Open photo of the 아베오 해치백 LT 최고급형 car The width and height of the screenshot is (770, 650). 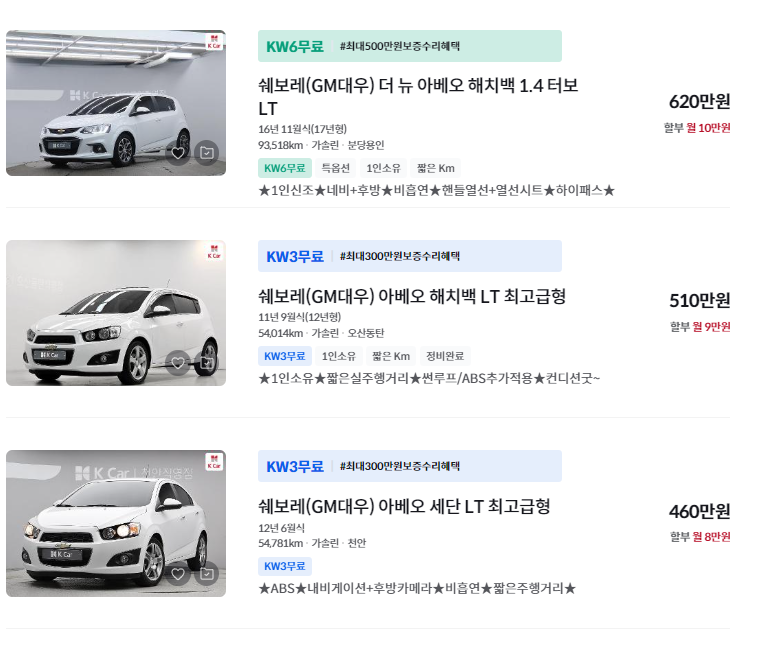click(x=116, y=313)
